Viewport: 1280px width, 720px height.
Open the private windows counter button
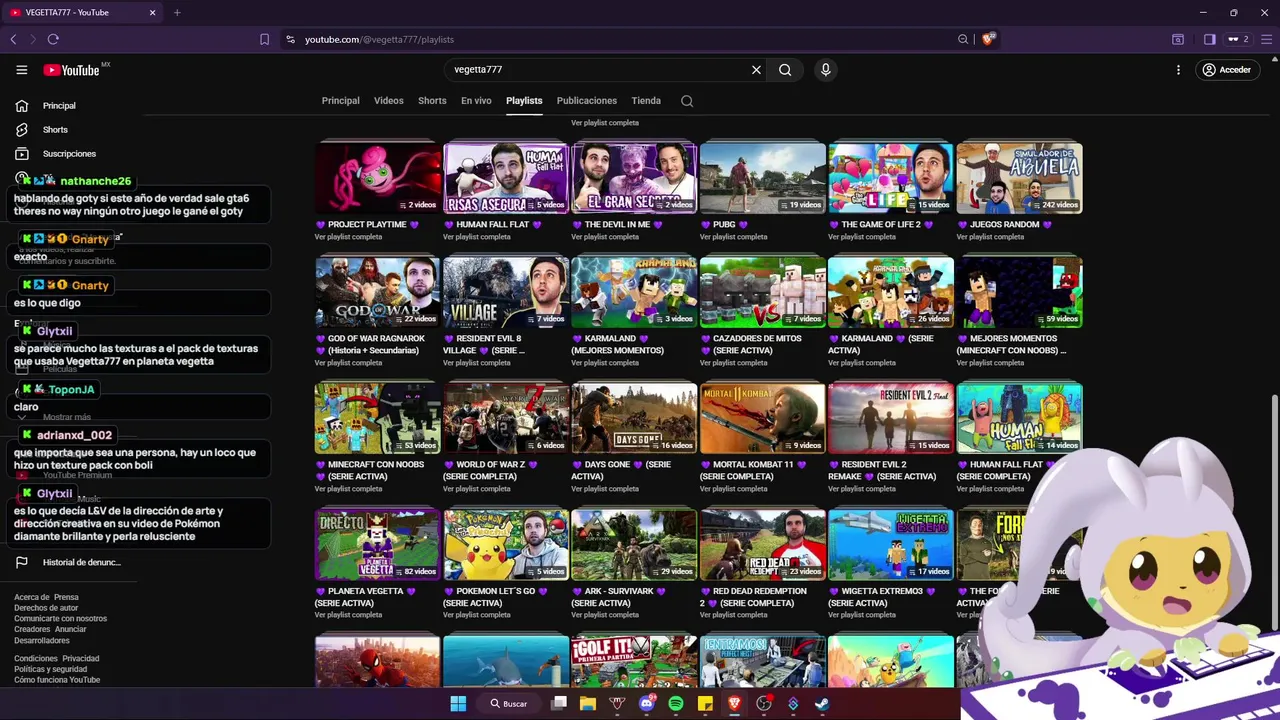tap(1239, 39)
